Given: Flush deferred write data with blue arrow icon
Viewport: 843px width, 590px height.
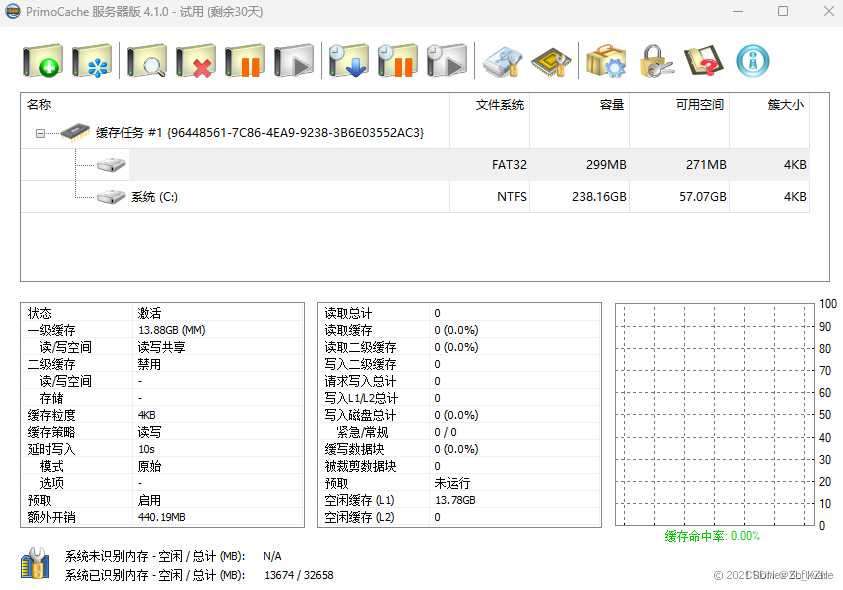Looking at the screenshot, I should [348, 61].
